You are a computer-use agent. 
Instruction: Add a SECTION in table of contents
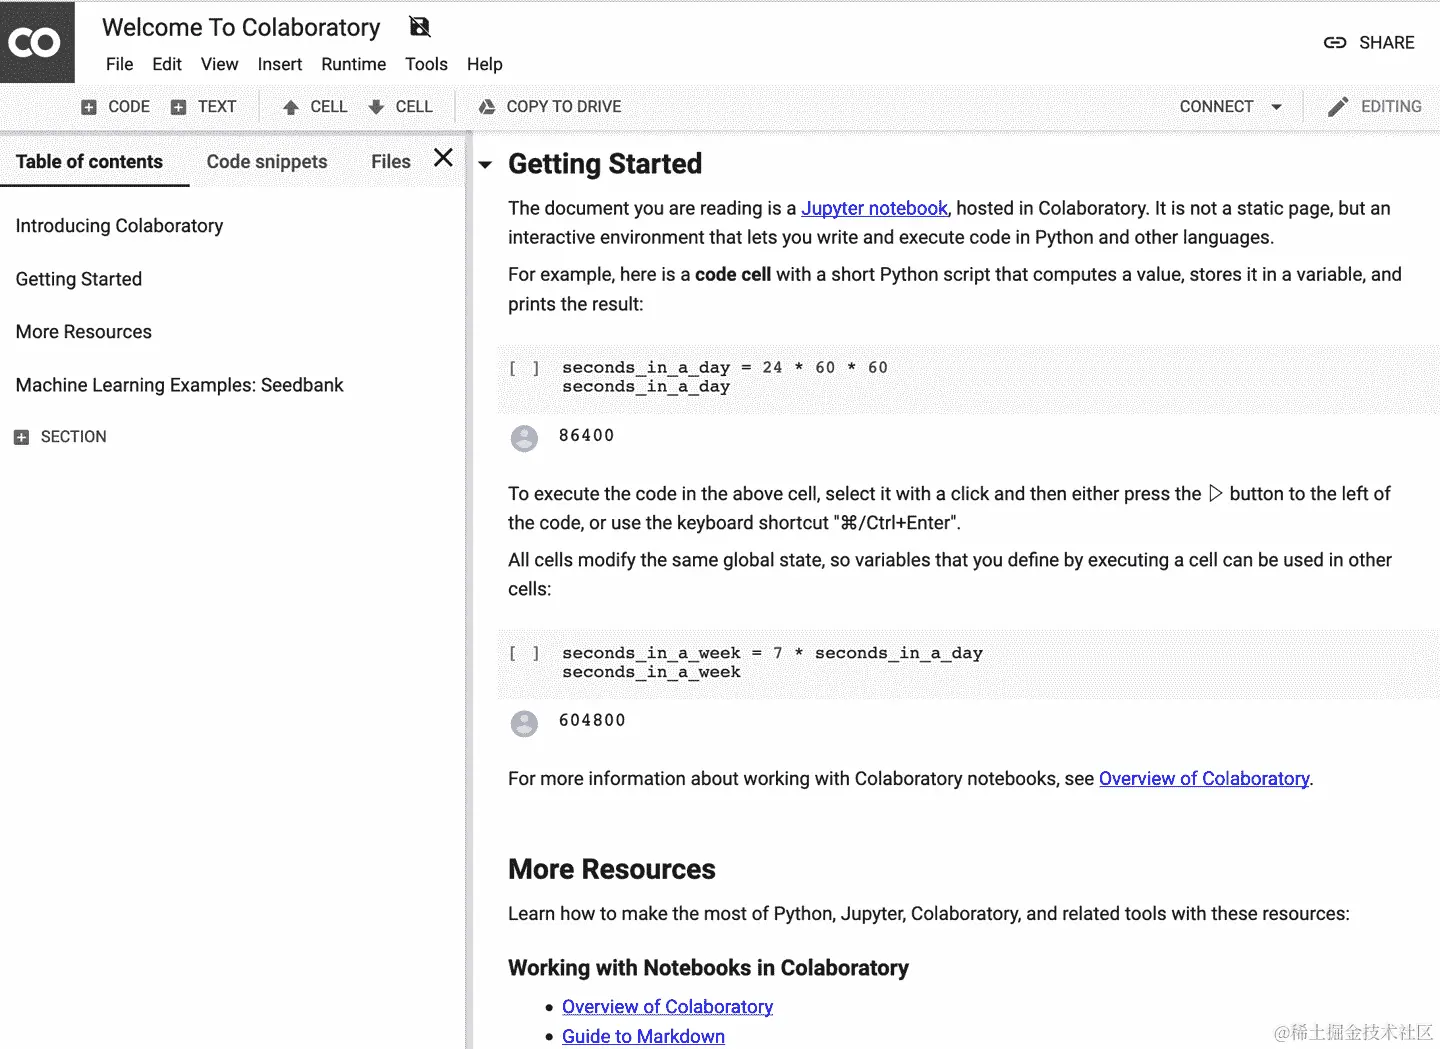[60, 437]
